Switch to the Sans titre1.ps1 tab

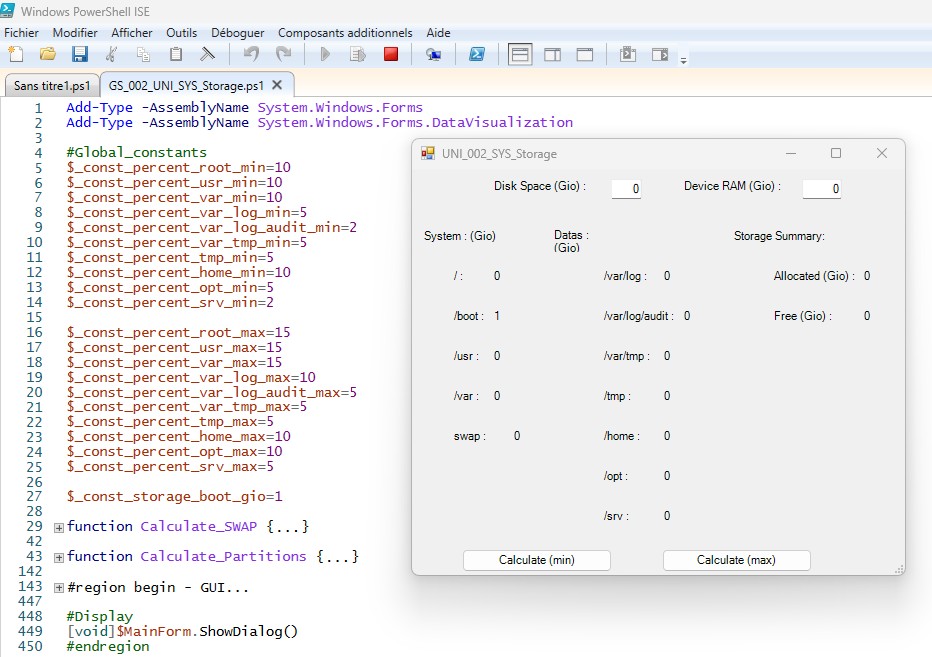tap(52, 85)
